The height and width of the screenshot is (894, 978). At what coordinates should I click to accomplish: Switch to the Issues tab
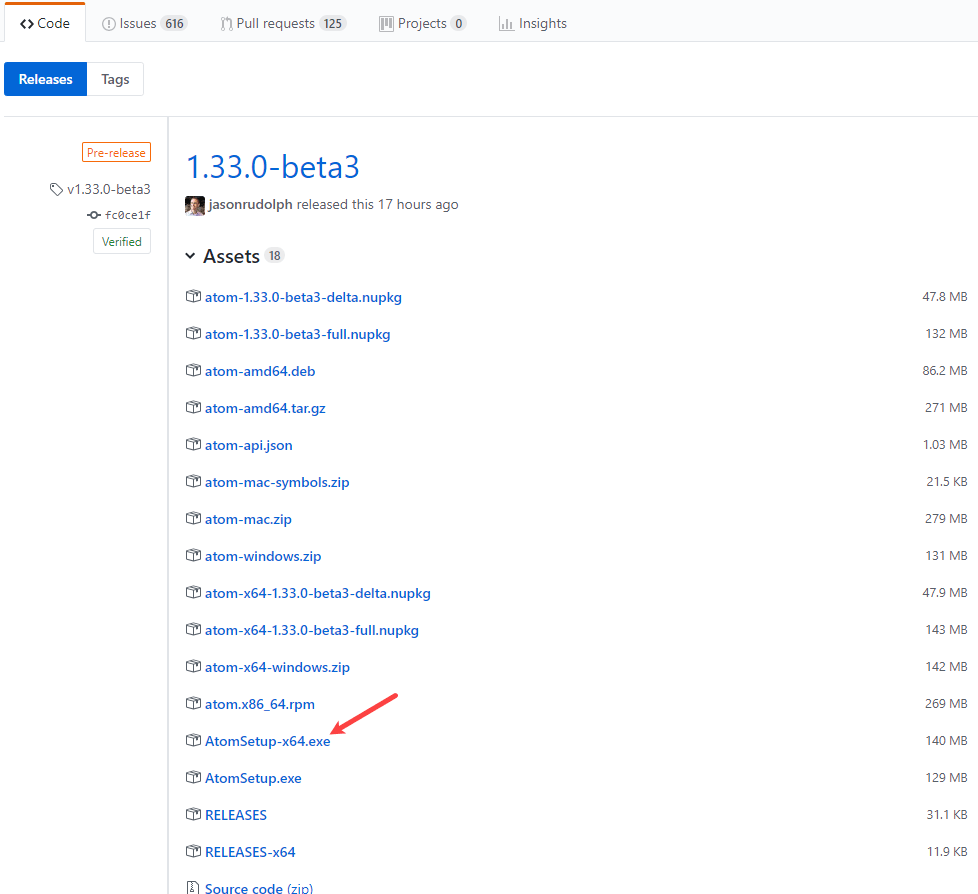coord(145,23)
